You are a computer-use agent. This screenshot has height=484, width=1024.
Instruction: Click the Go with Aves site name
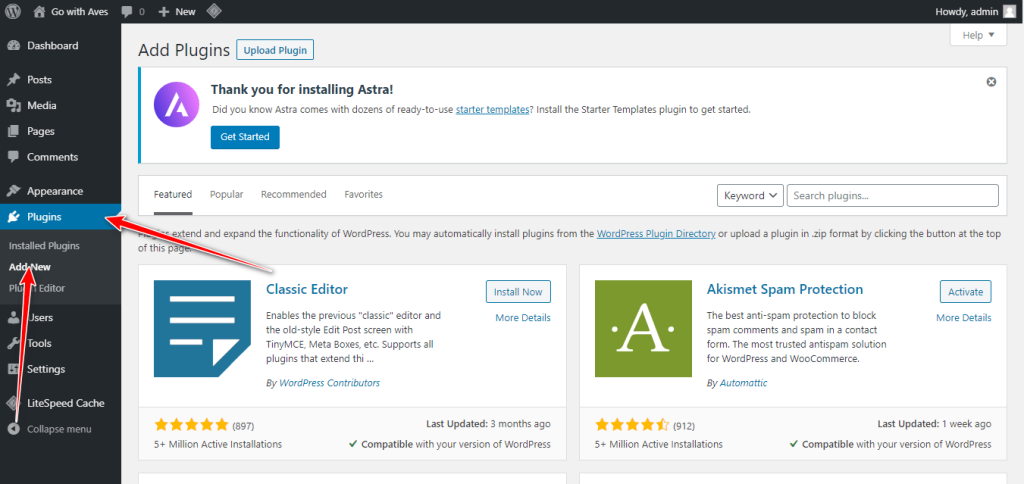coord(79,12)
